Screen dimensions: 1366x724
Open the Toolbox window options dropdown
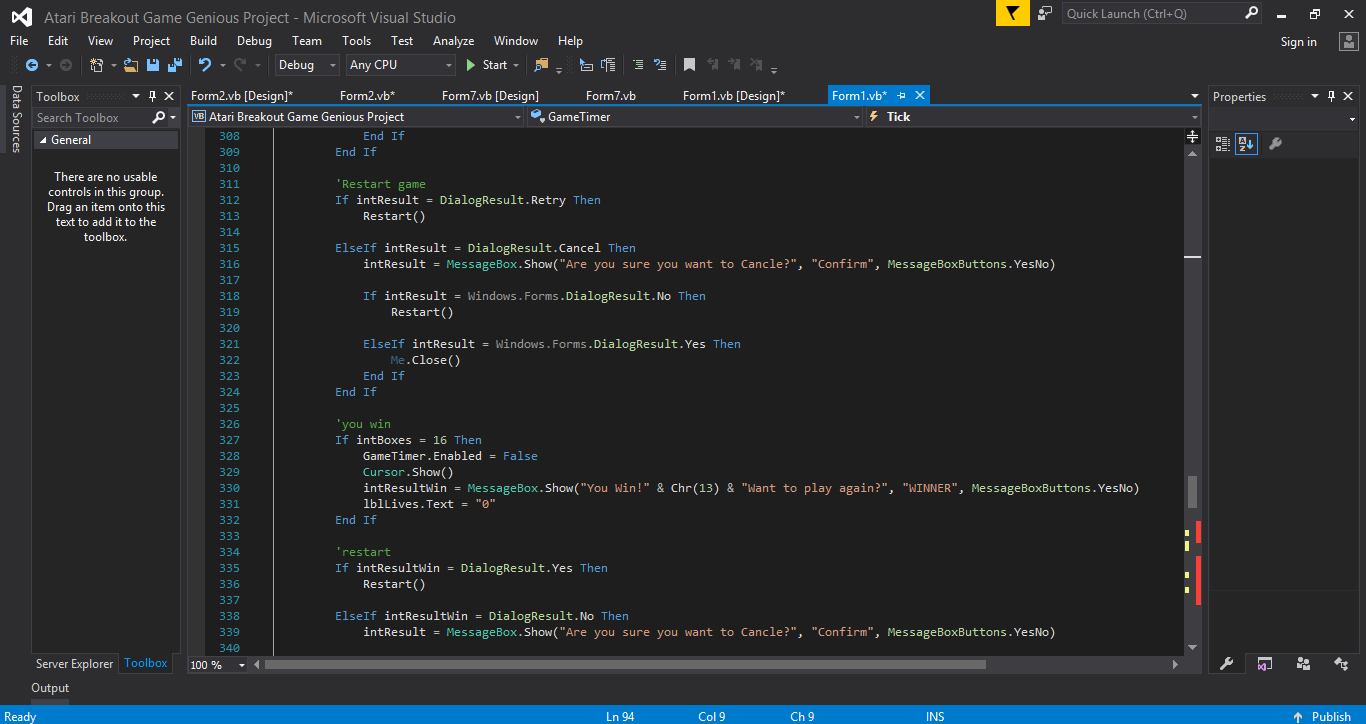point(136,96)
